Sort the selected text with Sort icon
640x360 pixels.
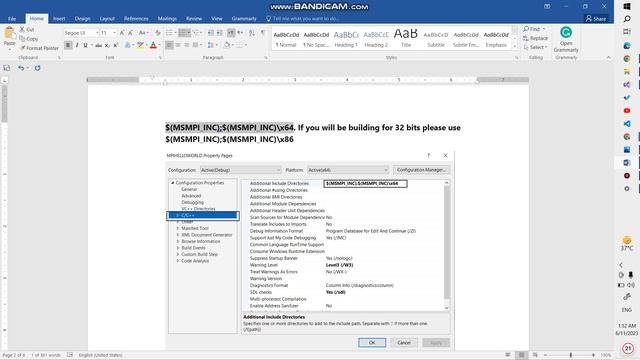252,33
